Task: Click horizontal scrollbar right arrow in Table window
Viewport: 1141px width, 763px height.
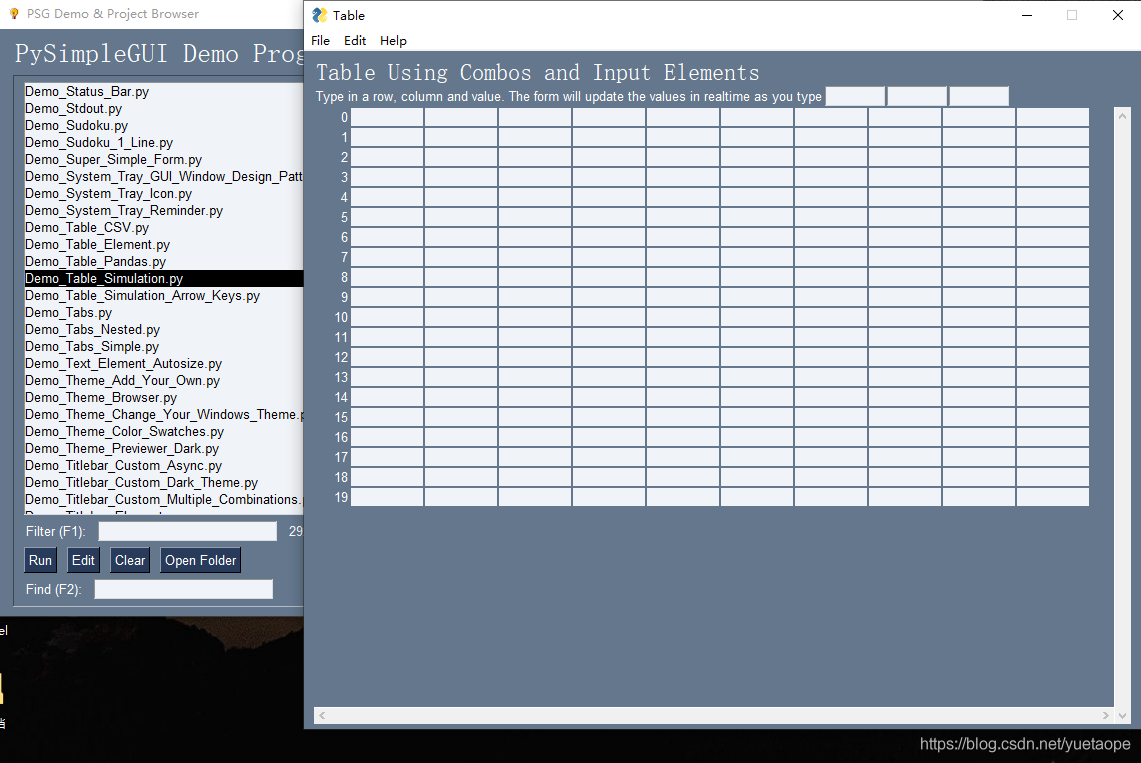Action: 1105,715
